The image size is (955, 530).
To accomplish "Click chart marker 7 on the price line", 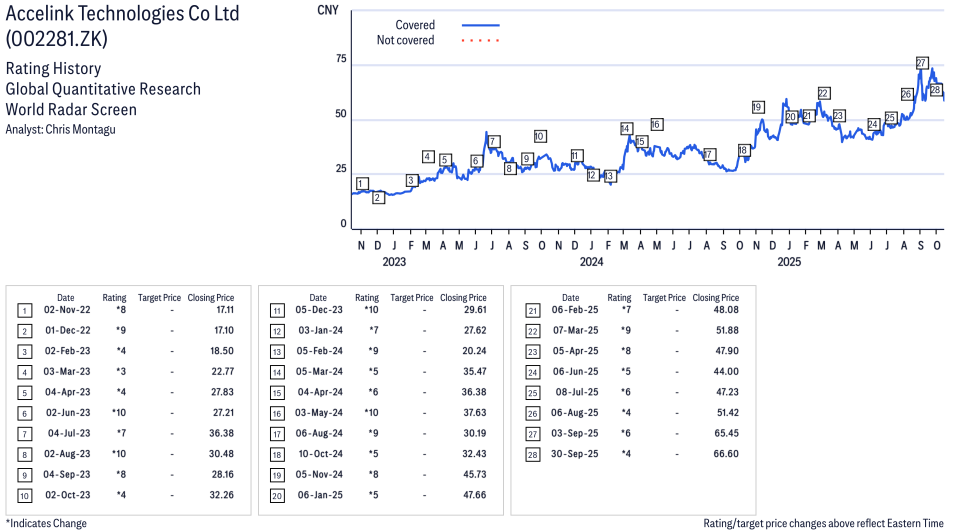I will [493, 141].
